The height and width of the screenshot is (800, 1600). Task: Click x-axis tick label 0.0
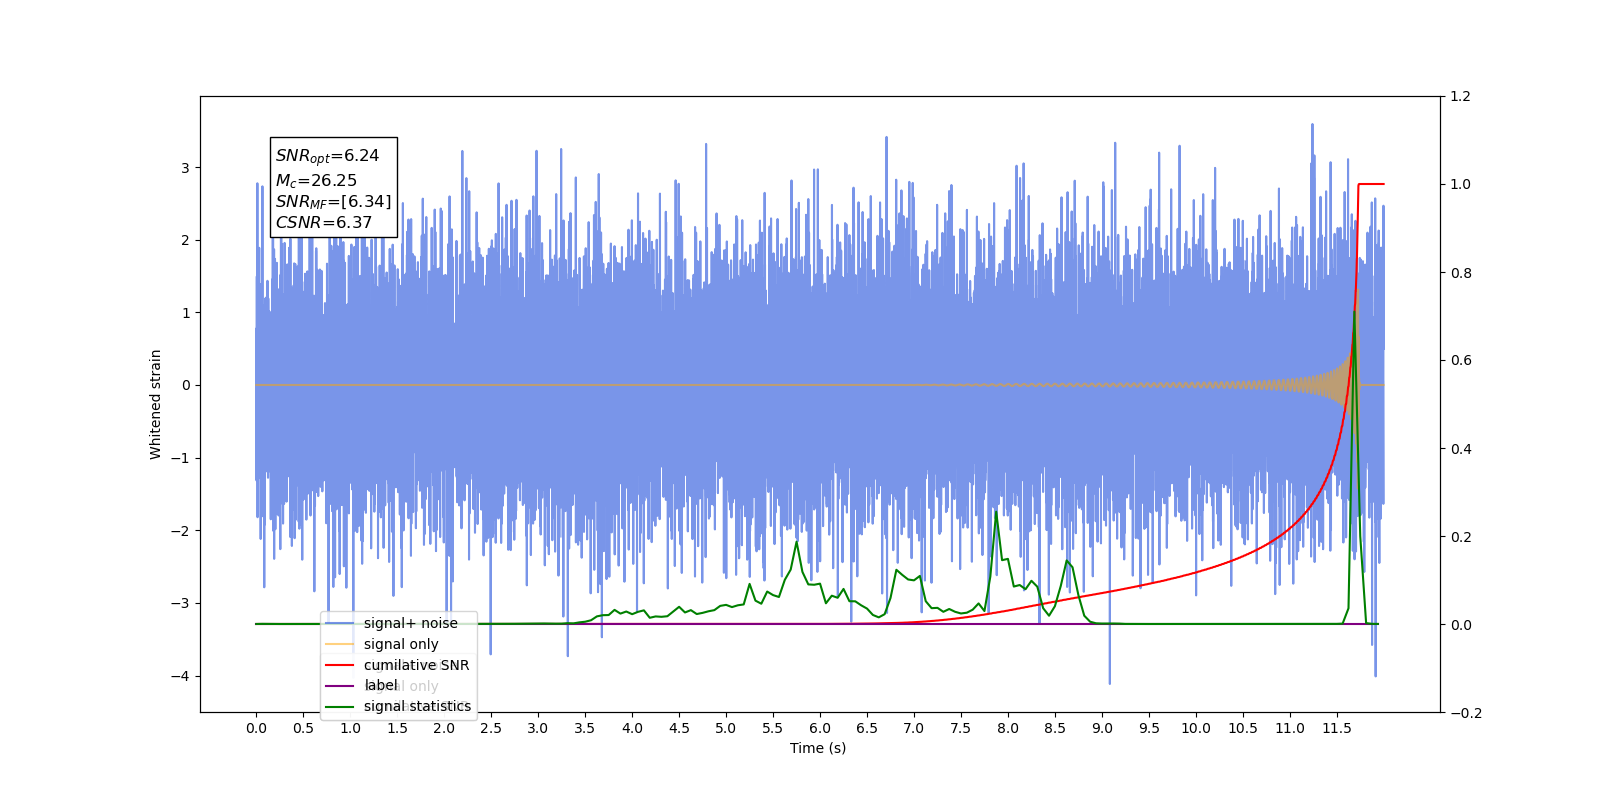[x=256, y=728]
